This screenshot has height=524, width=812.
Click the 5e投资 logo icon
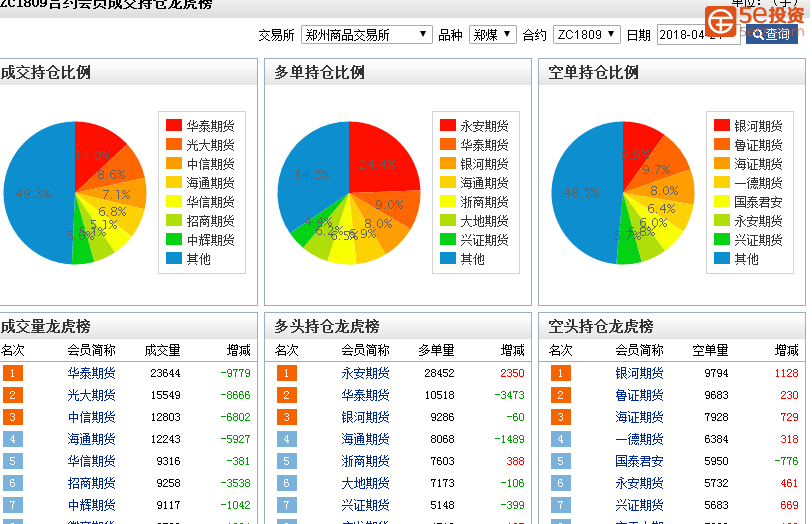[721, 21]
